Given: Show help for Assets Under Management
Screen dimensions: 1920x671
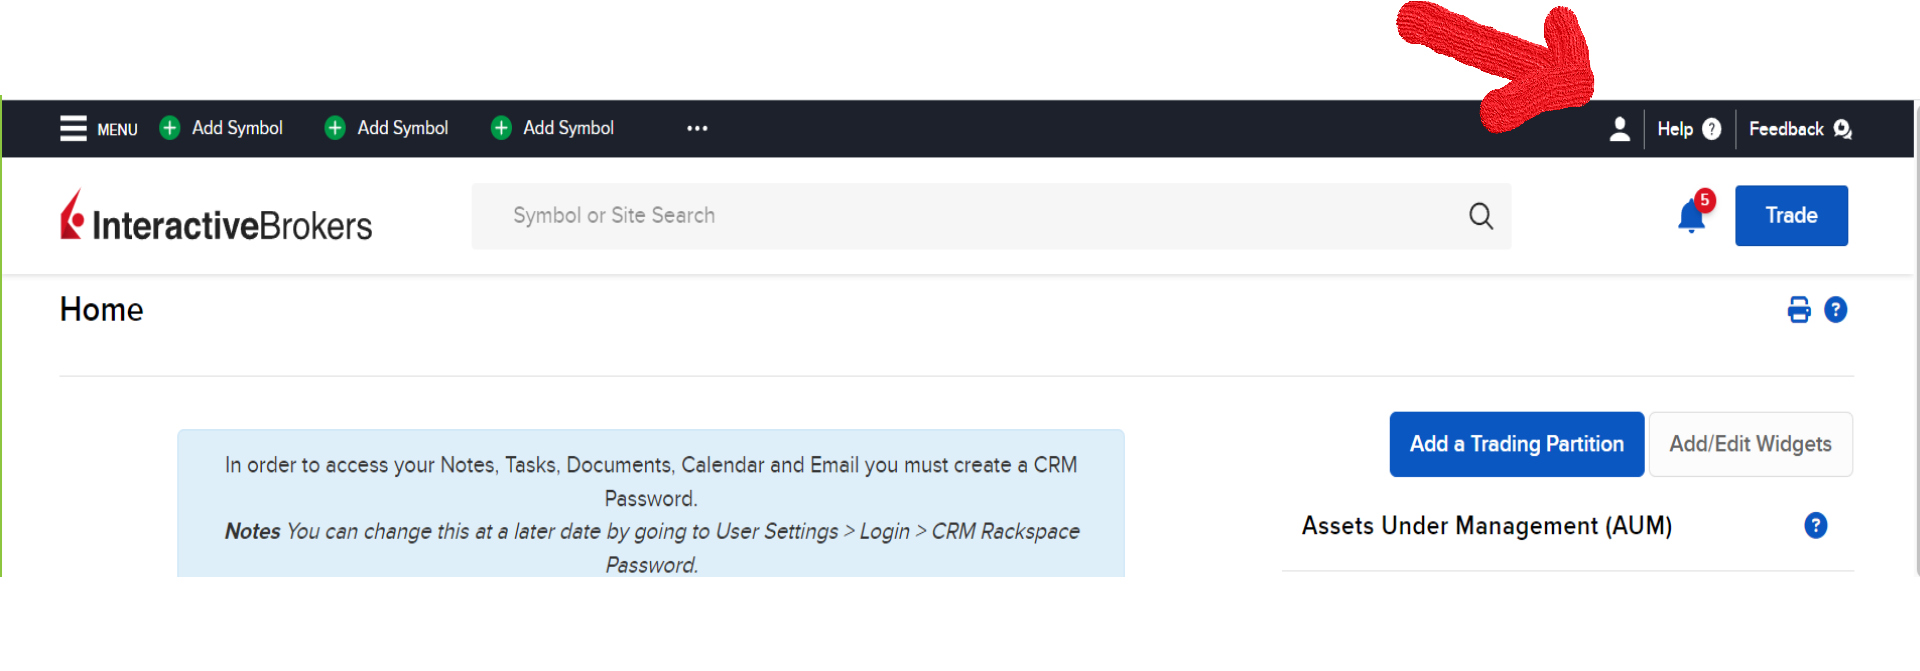Looking at the screenshot, I should tap(1815, 526).
